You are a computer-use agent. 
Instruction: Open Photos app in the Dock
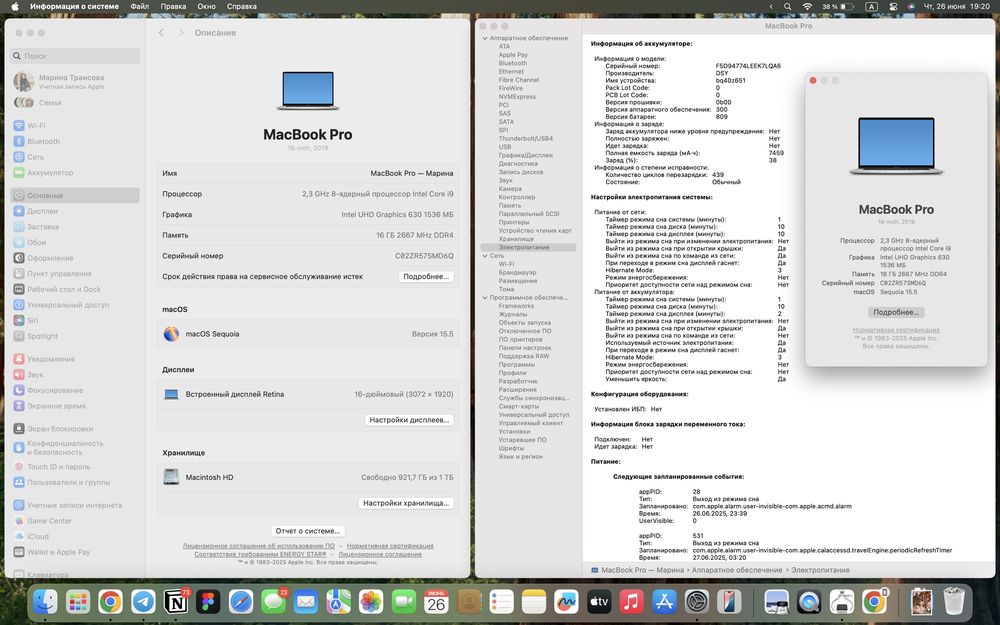[371, 601]
